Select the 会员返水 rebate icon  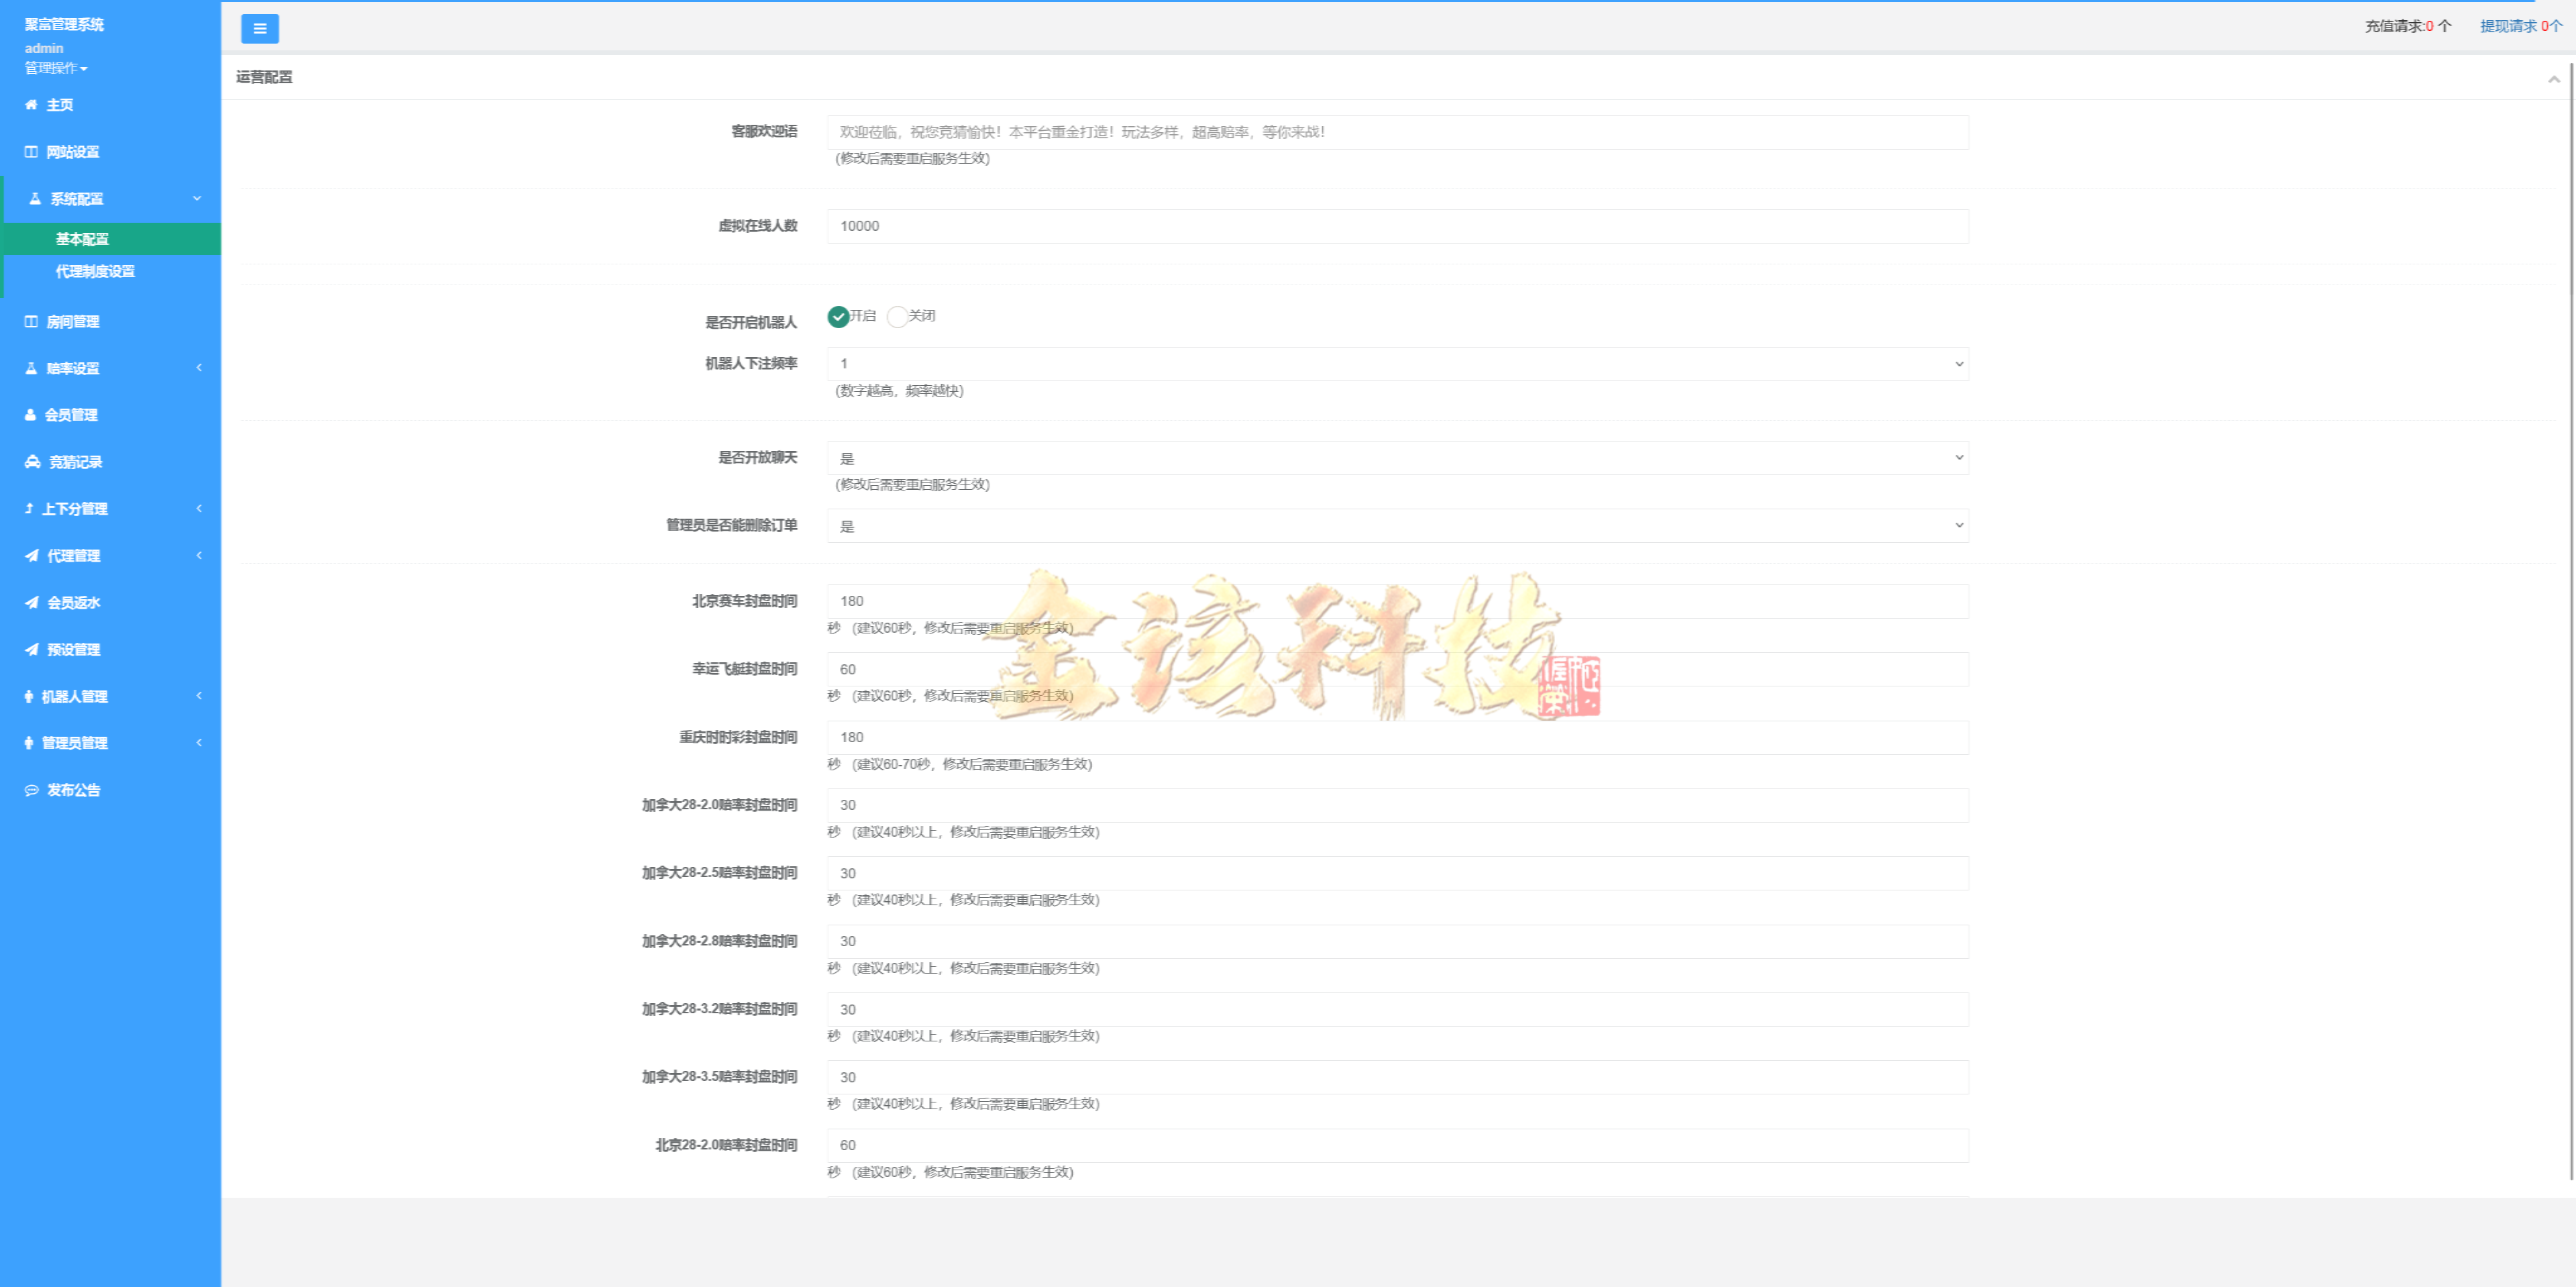click(x=71, y=602)
